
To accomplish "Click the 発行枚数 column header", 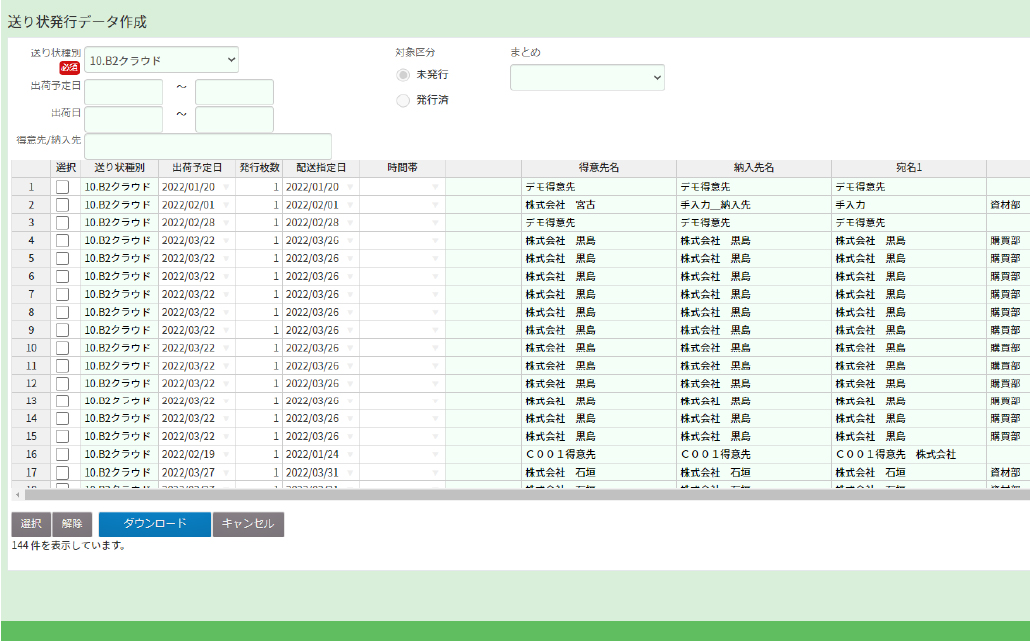I will (x=259, y=168).
